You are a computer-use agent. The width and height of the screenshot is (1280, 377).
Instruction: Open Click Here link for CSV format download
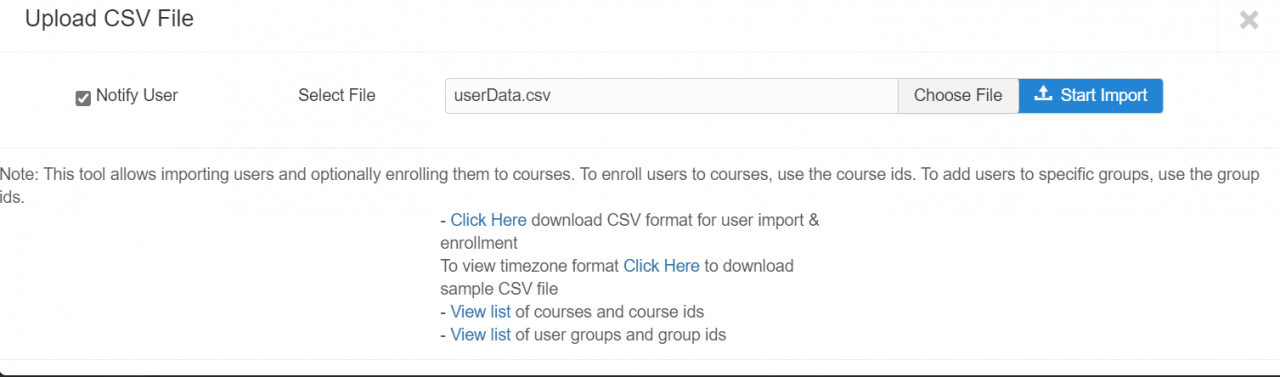488,220
